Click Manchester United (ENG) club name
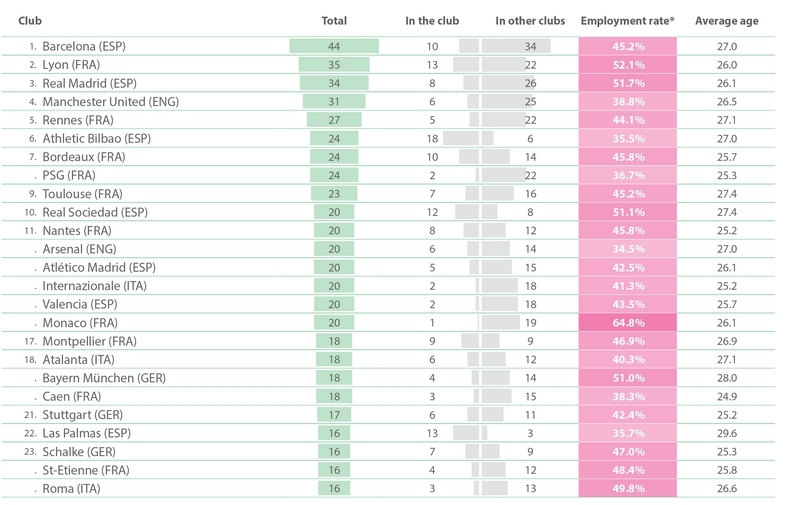791x505 pixels. point(105,101)
